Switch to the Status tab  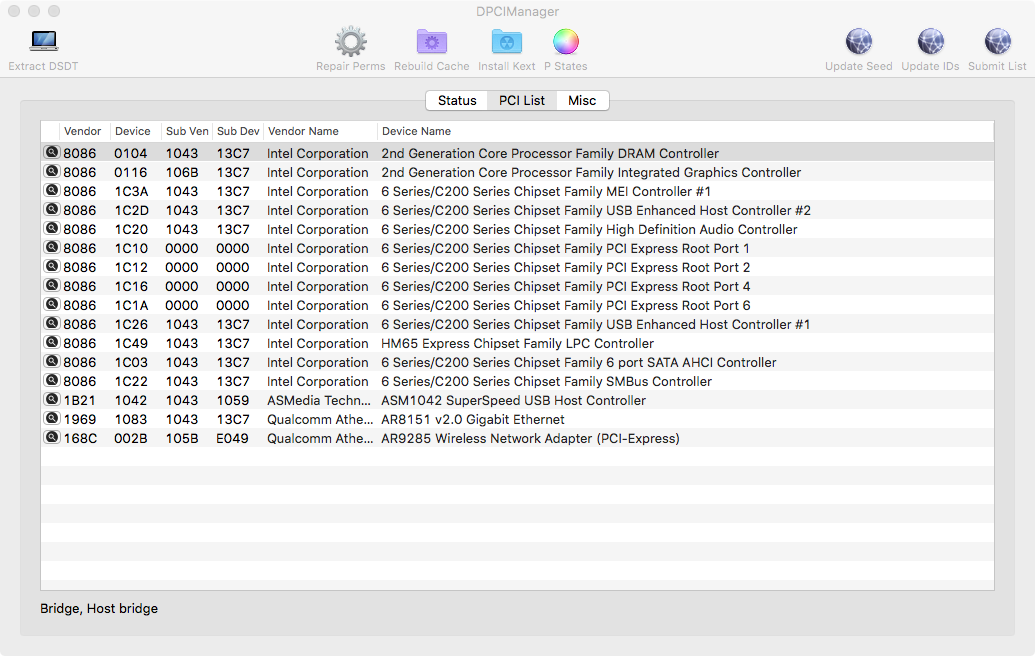point(457,100)
